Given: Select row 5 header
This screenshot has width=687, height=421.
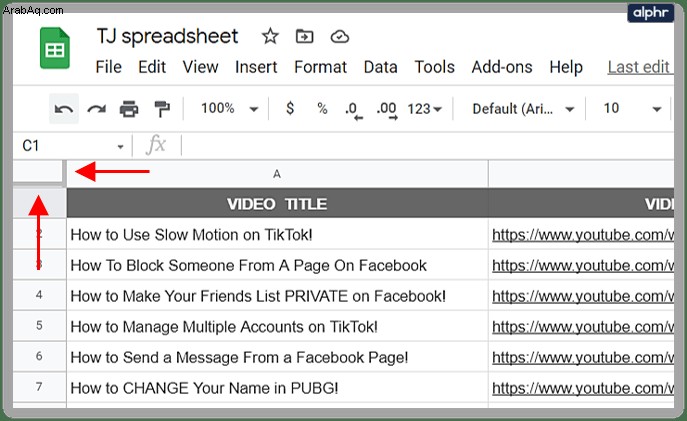Looking at the screenshot, I should (x=39, y=326).
